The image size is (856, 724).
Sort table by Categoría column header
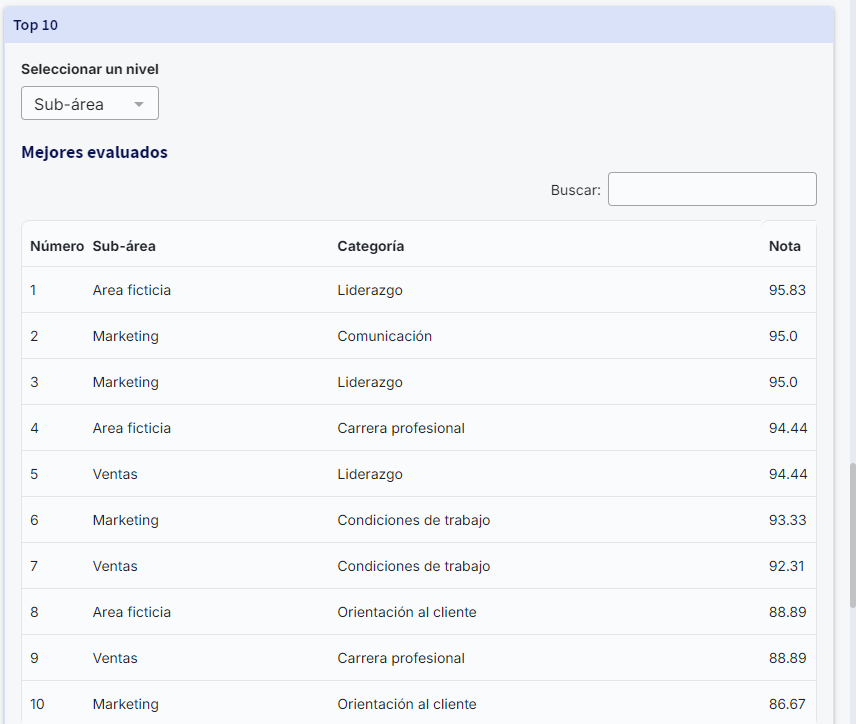coord(370,246)
